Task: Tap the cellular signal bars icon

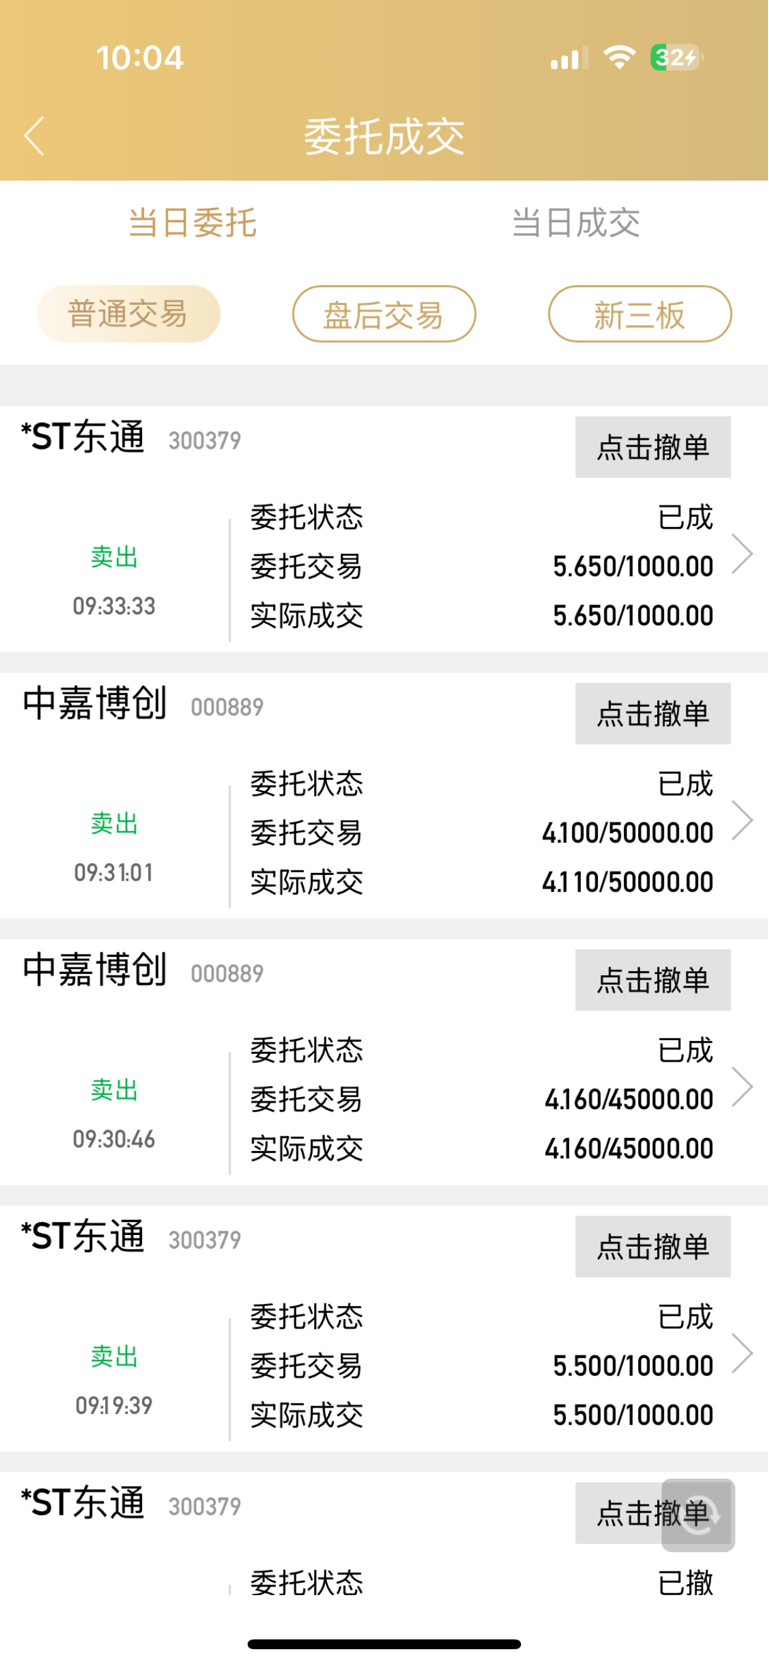Action: [x=568, y=58]
